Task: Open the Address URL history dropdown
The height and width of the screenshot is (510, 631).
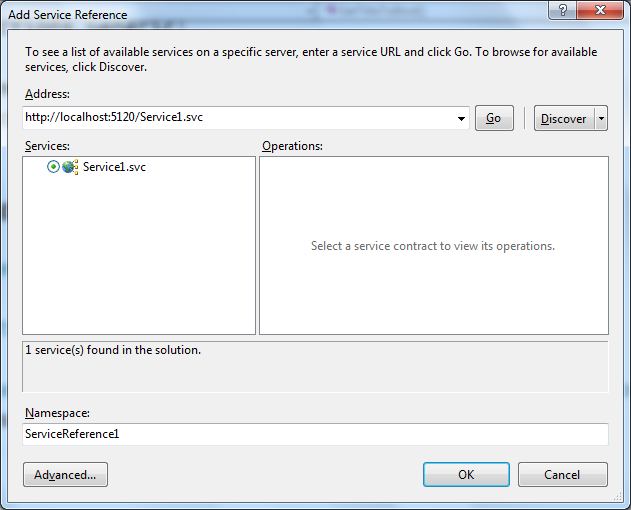Action: [x=461, y=118]
